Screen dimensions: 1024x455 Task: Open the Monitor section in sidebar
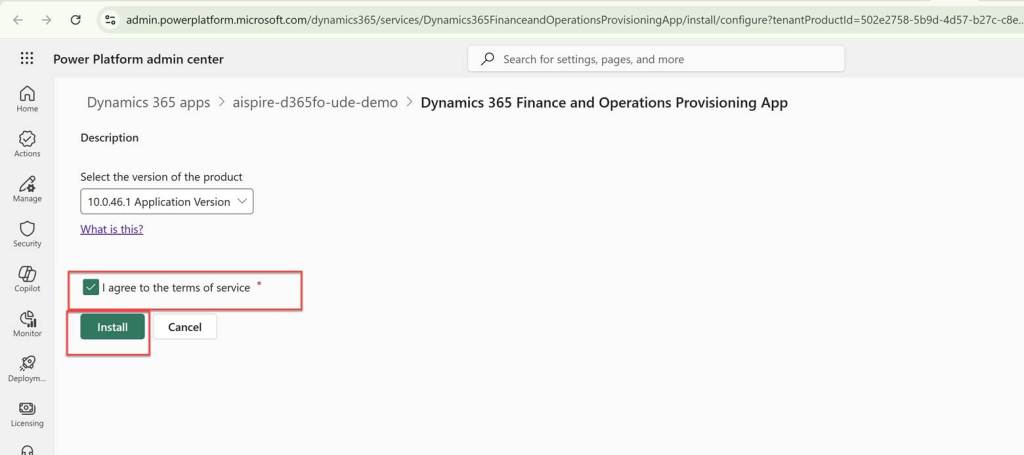(x=27, y=323)
